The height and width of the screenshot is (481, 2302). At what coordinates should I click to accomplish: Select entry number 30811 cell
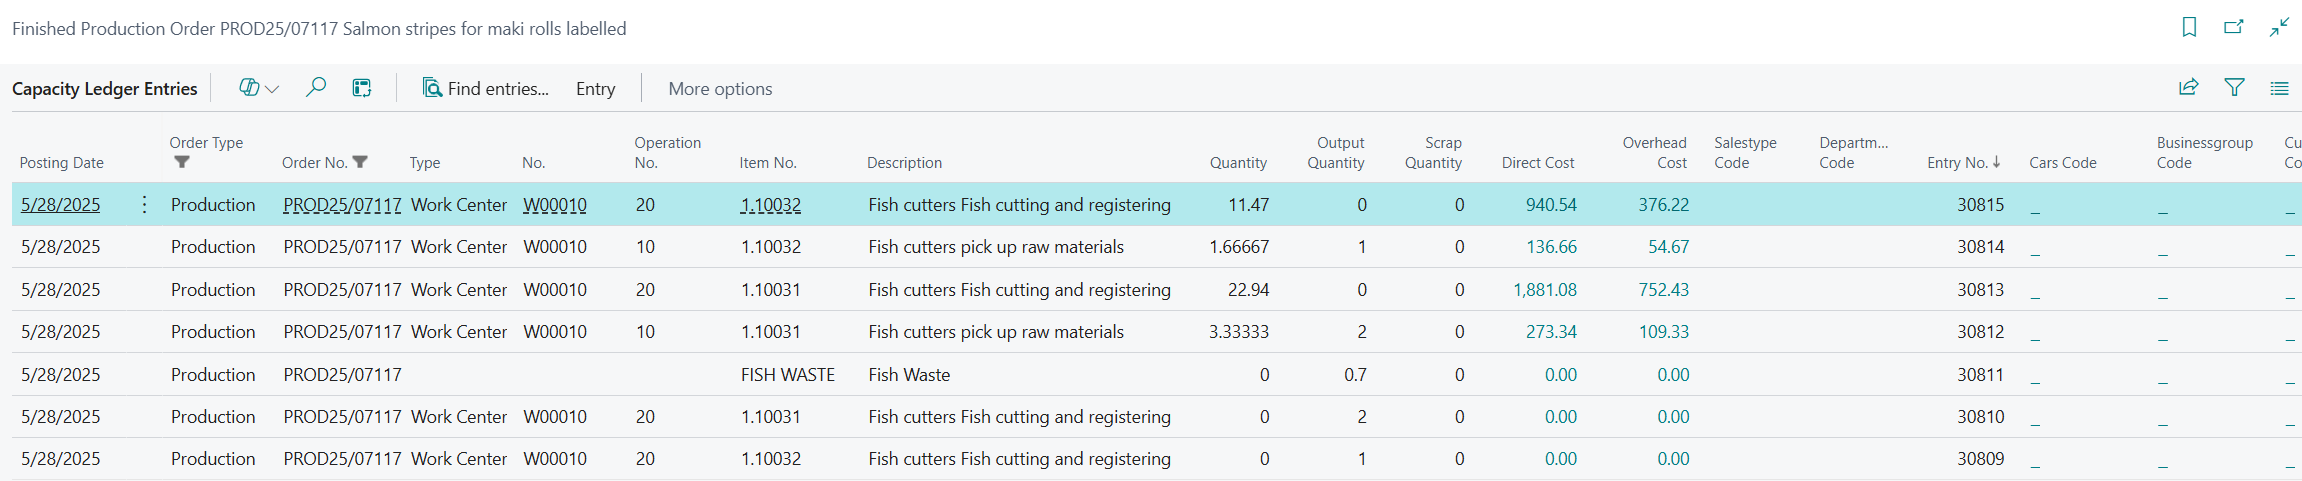(1980, 374)
